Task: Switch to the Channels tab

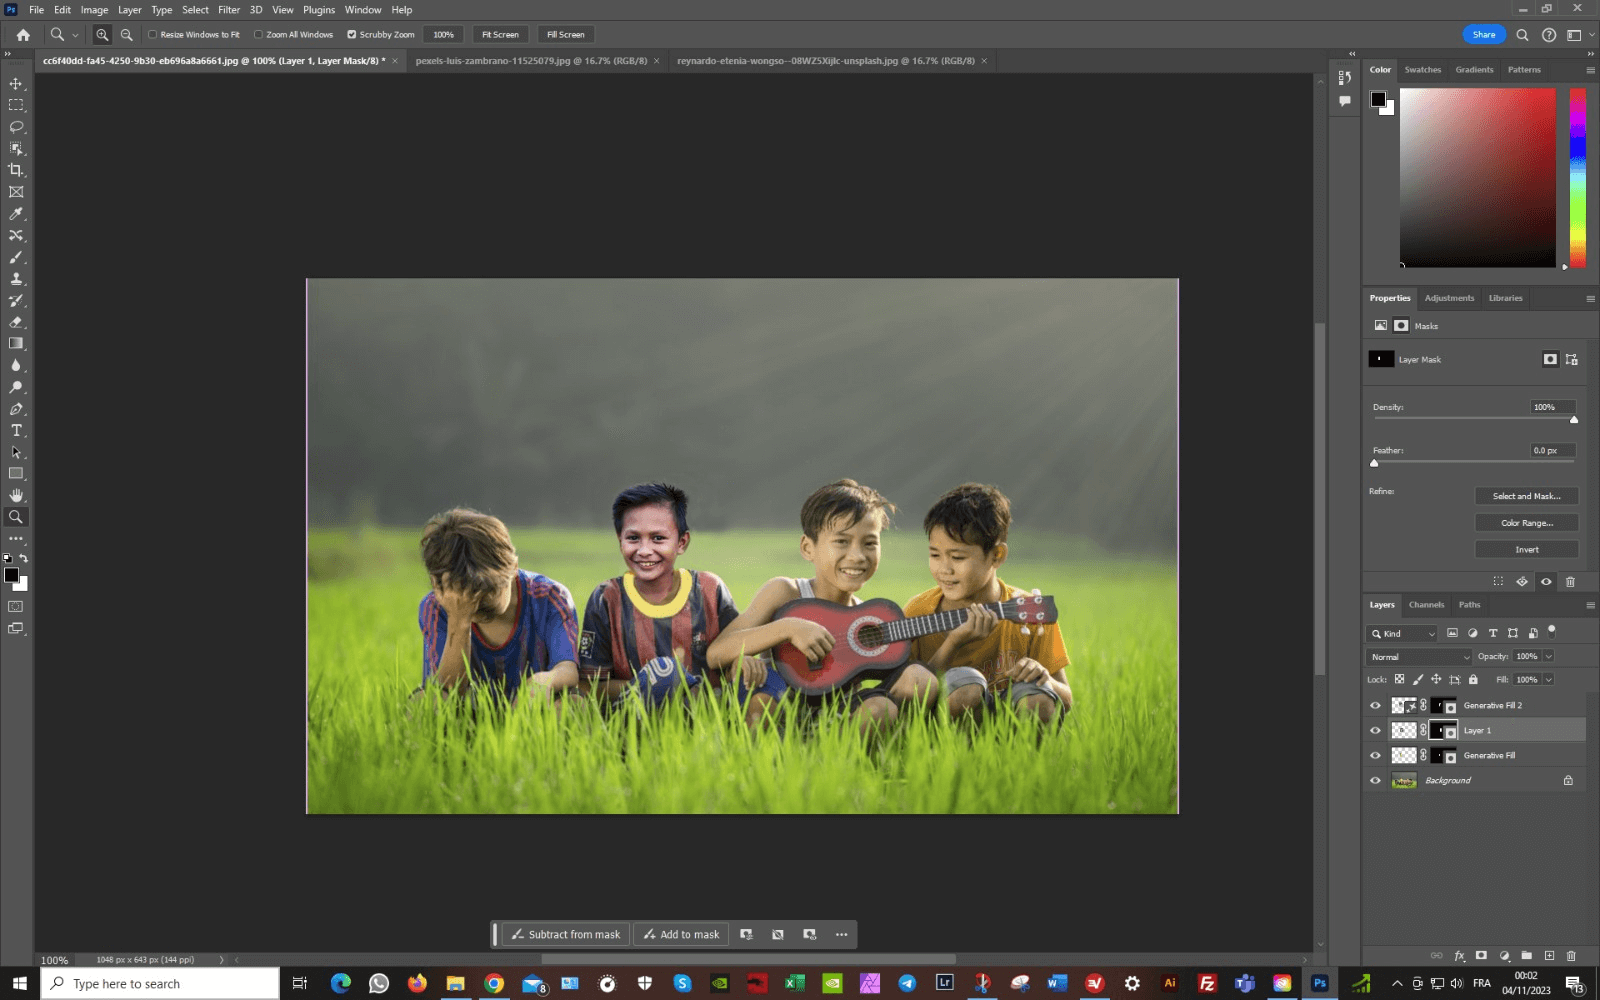Action: tap(1426, 605)
